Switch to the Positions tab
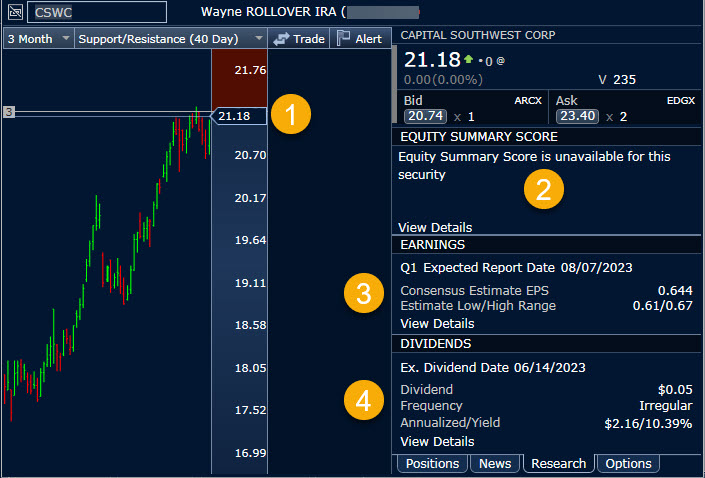The height and width of the screenshot is (478, 705). (432, 463)
